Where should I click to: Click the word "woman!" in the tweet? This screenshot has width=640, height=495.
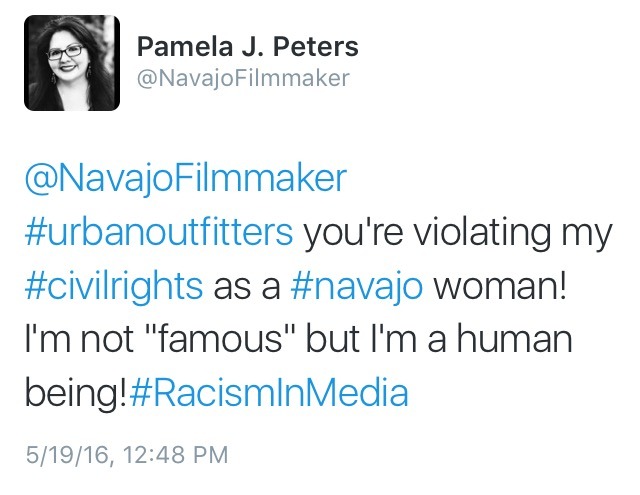point(500,285)
